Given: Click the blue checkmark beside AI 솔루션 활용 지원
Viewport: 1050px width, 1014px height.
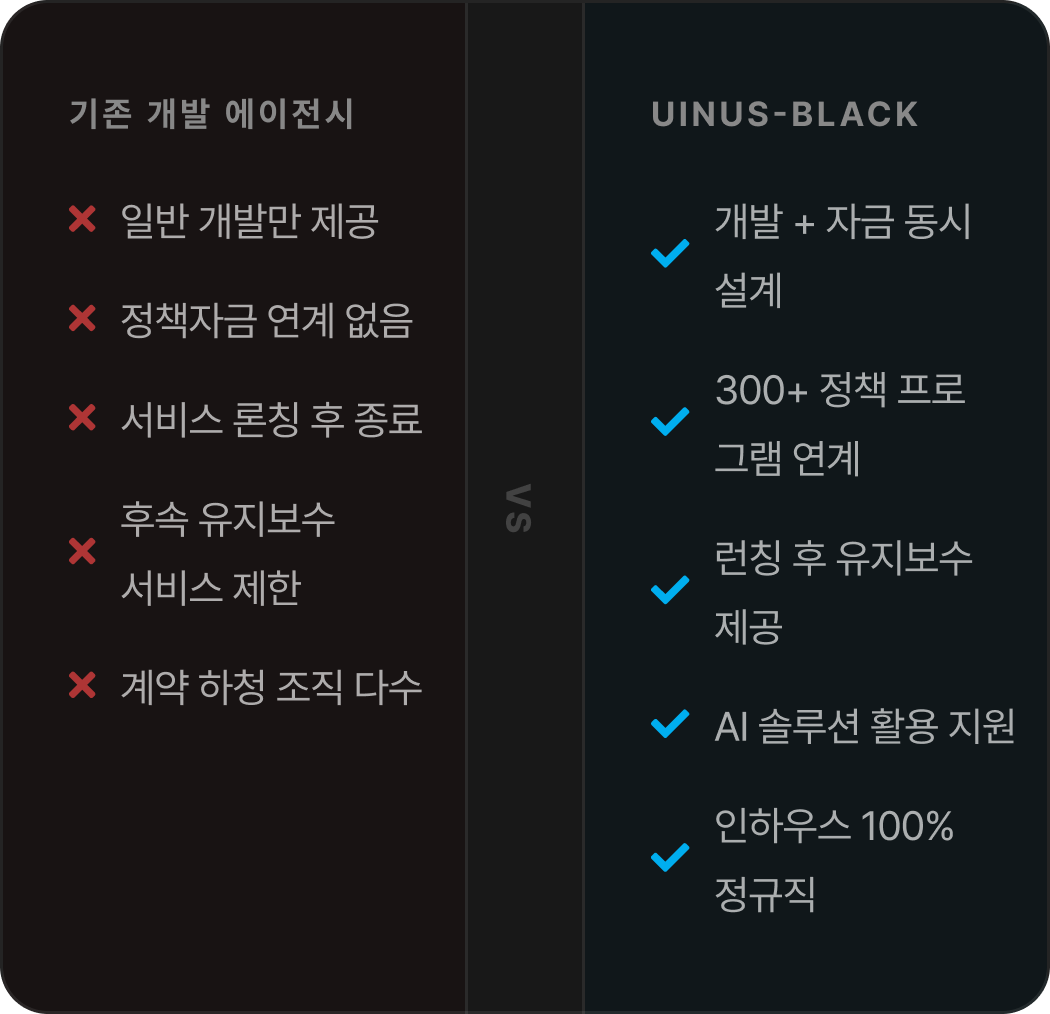Looking at the screenshot, I should point(670,724).
